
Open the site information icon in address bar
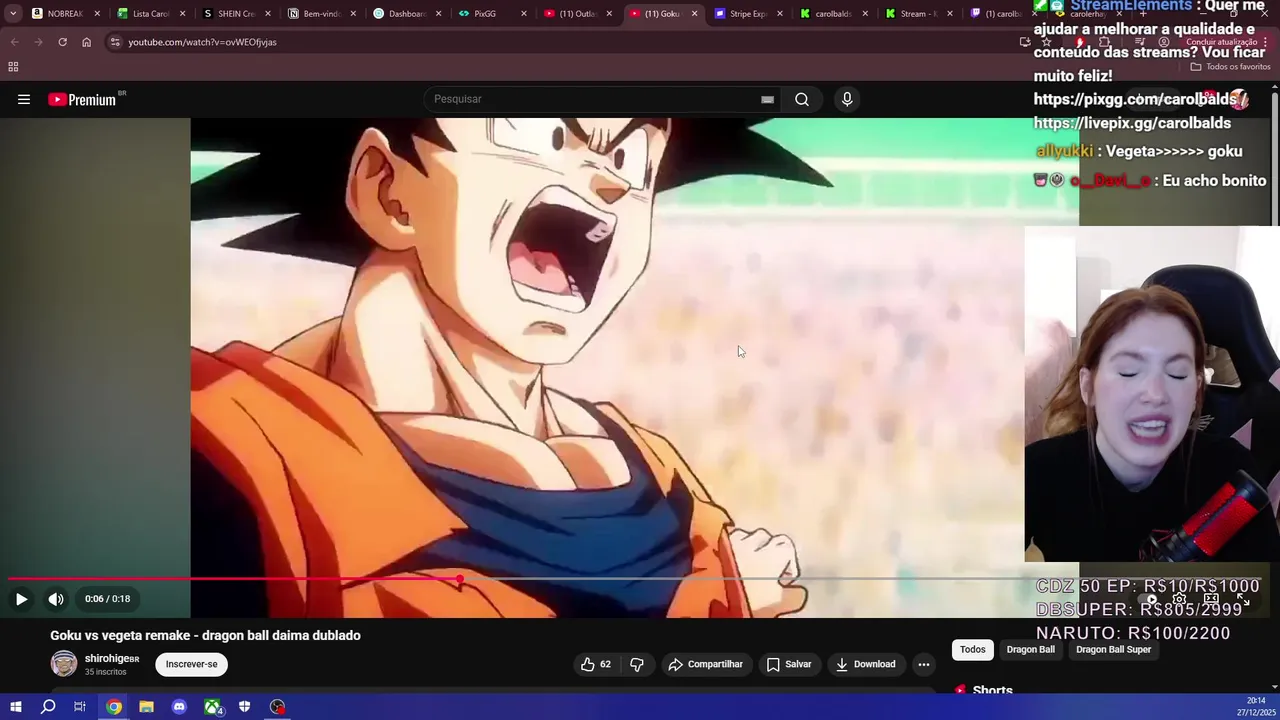[115, 42]
